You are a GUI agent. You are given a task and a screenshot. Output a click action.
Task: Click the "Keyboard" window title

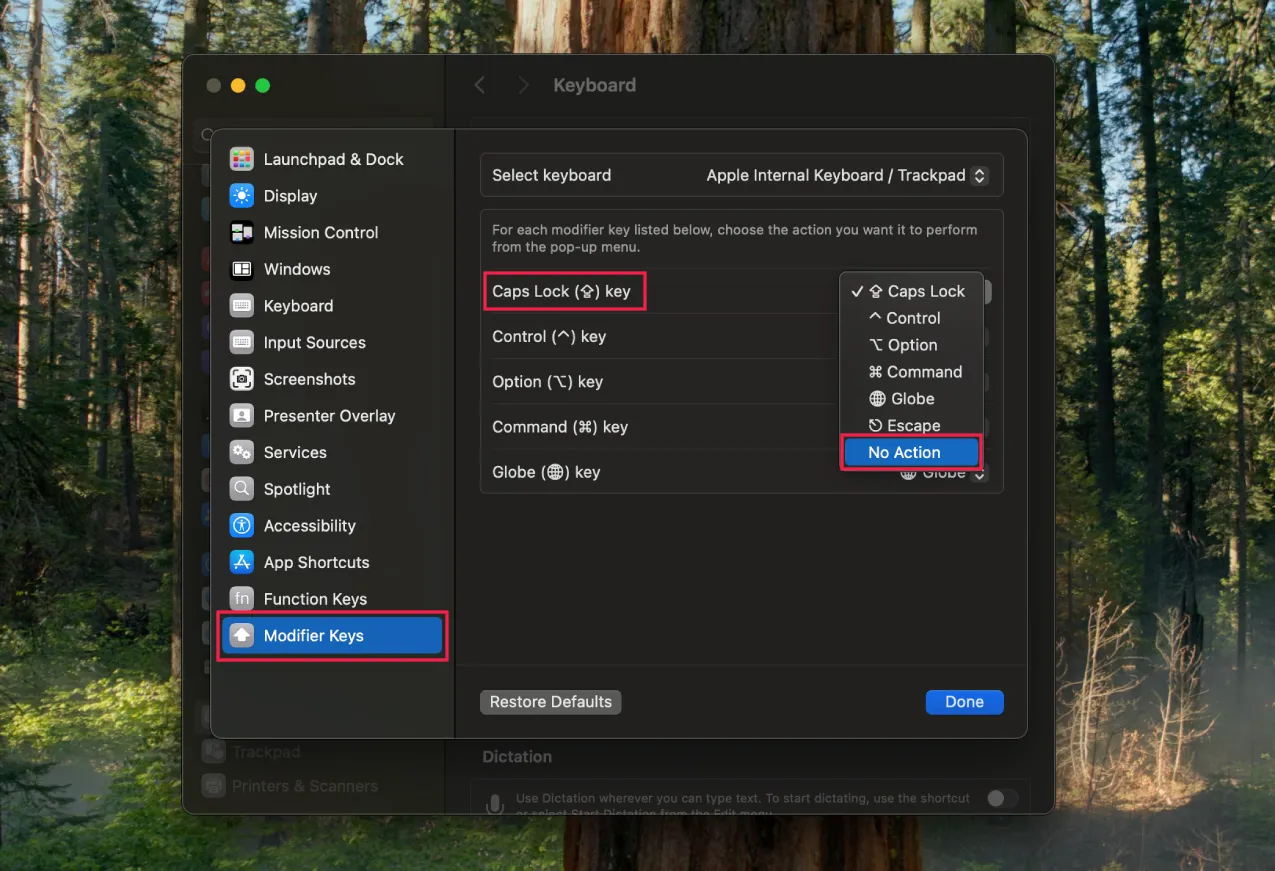pyautogui.click(x=595, y=86)
